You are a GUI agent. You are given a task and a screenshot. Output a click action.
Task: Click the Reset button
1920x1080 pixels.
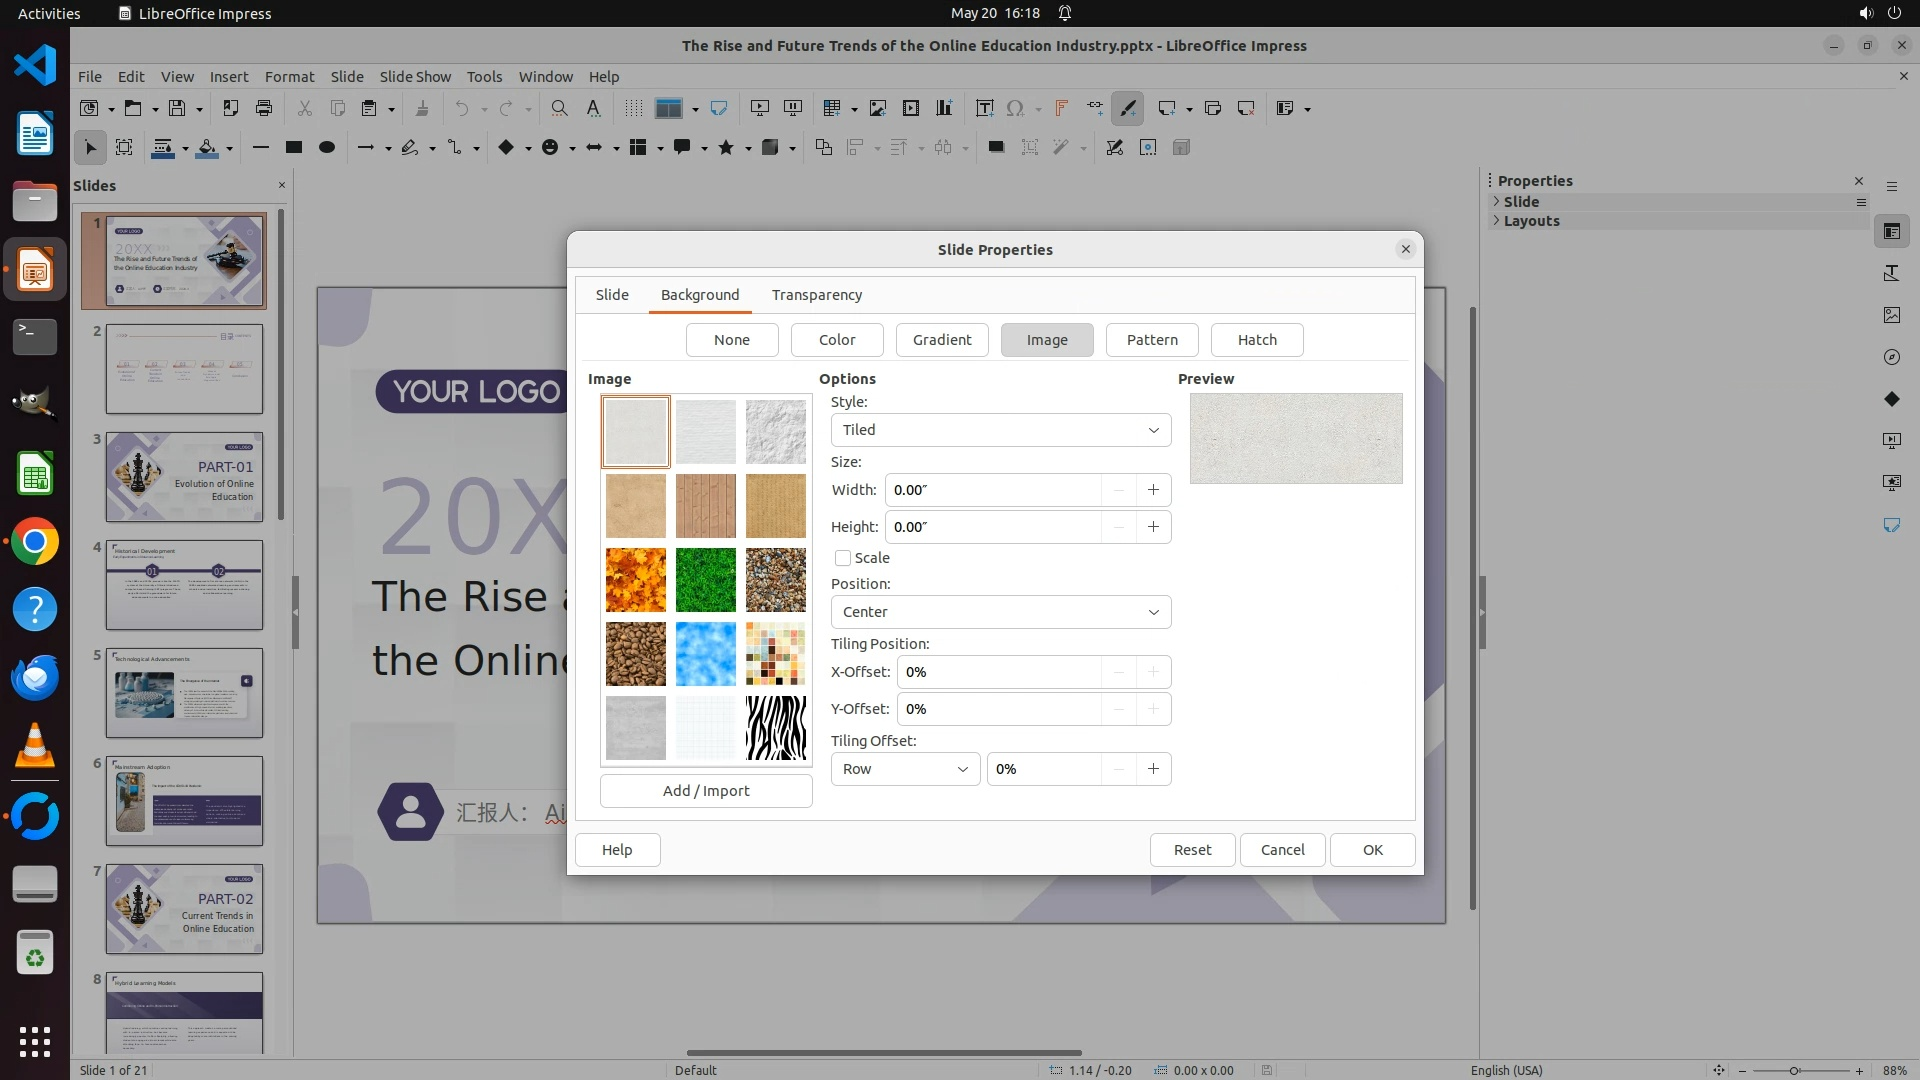coord(1191,850)
